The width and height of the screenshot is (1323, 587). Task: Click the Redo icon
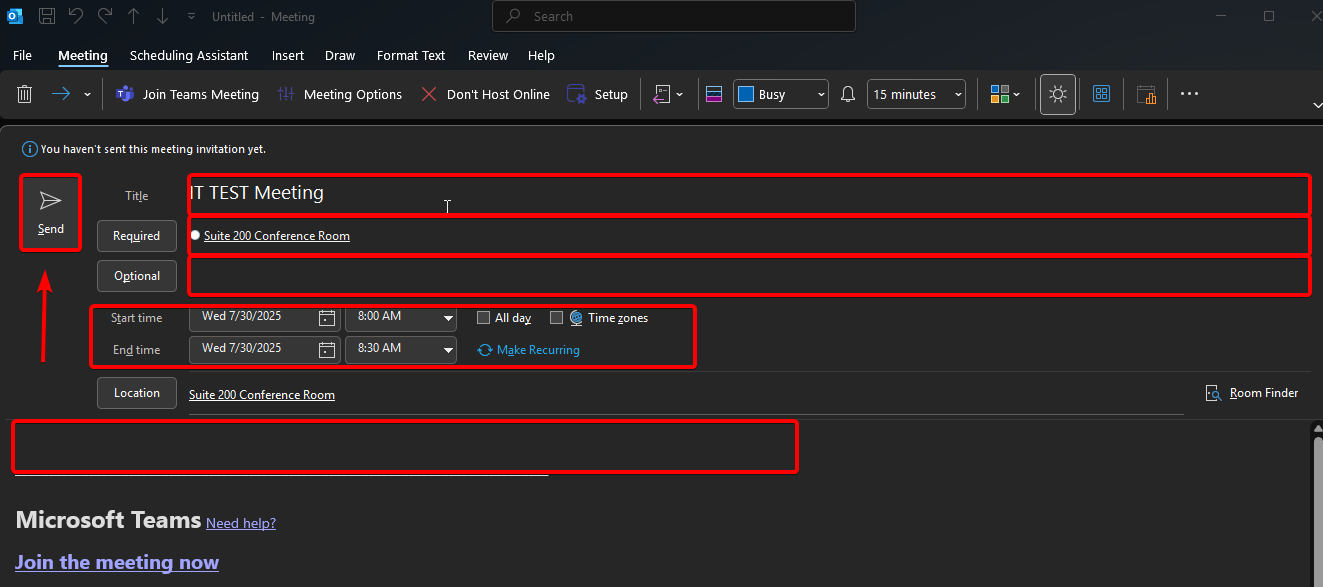pyautogui.click(x=105, y=16)
